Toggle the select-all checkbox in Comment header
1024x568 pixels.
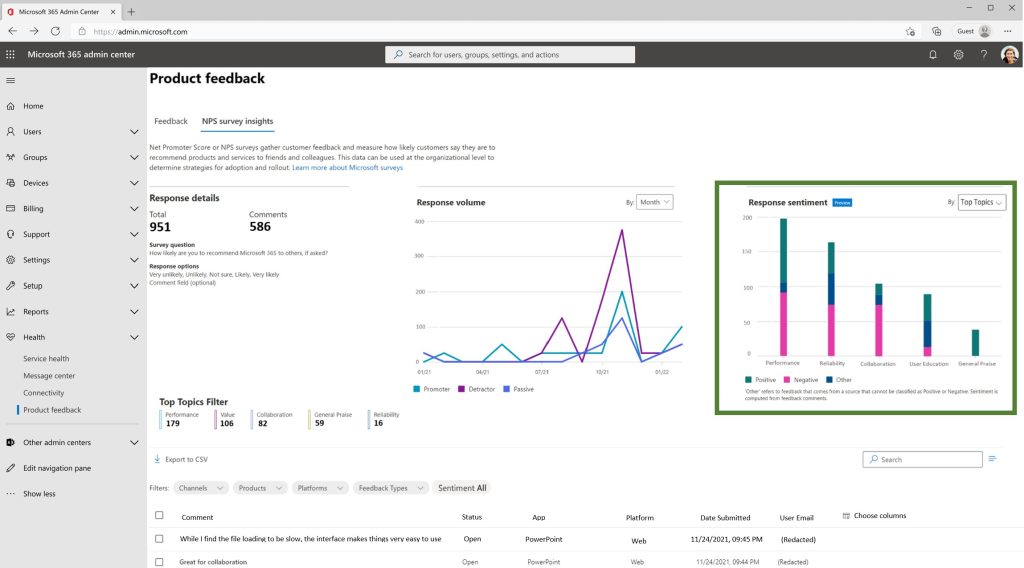tap(159, 516)
